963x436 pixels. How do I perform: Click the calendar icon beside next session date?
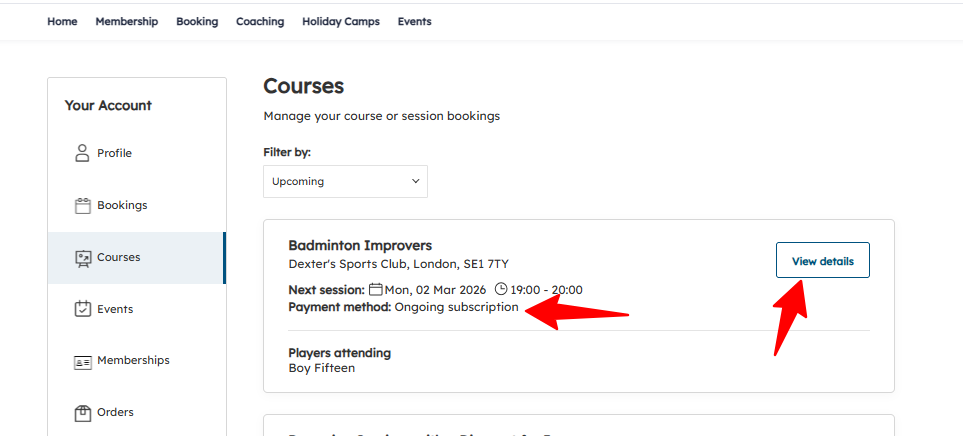pyautogui.click(x=376, y=290)
